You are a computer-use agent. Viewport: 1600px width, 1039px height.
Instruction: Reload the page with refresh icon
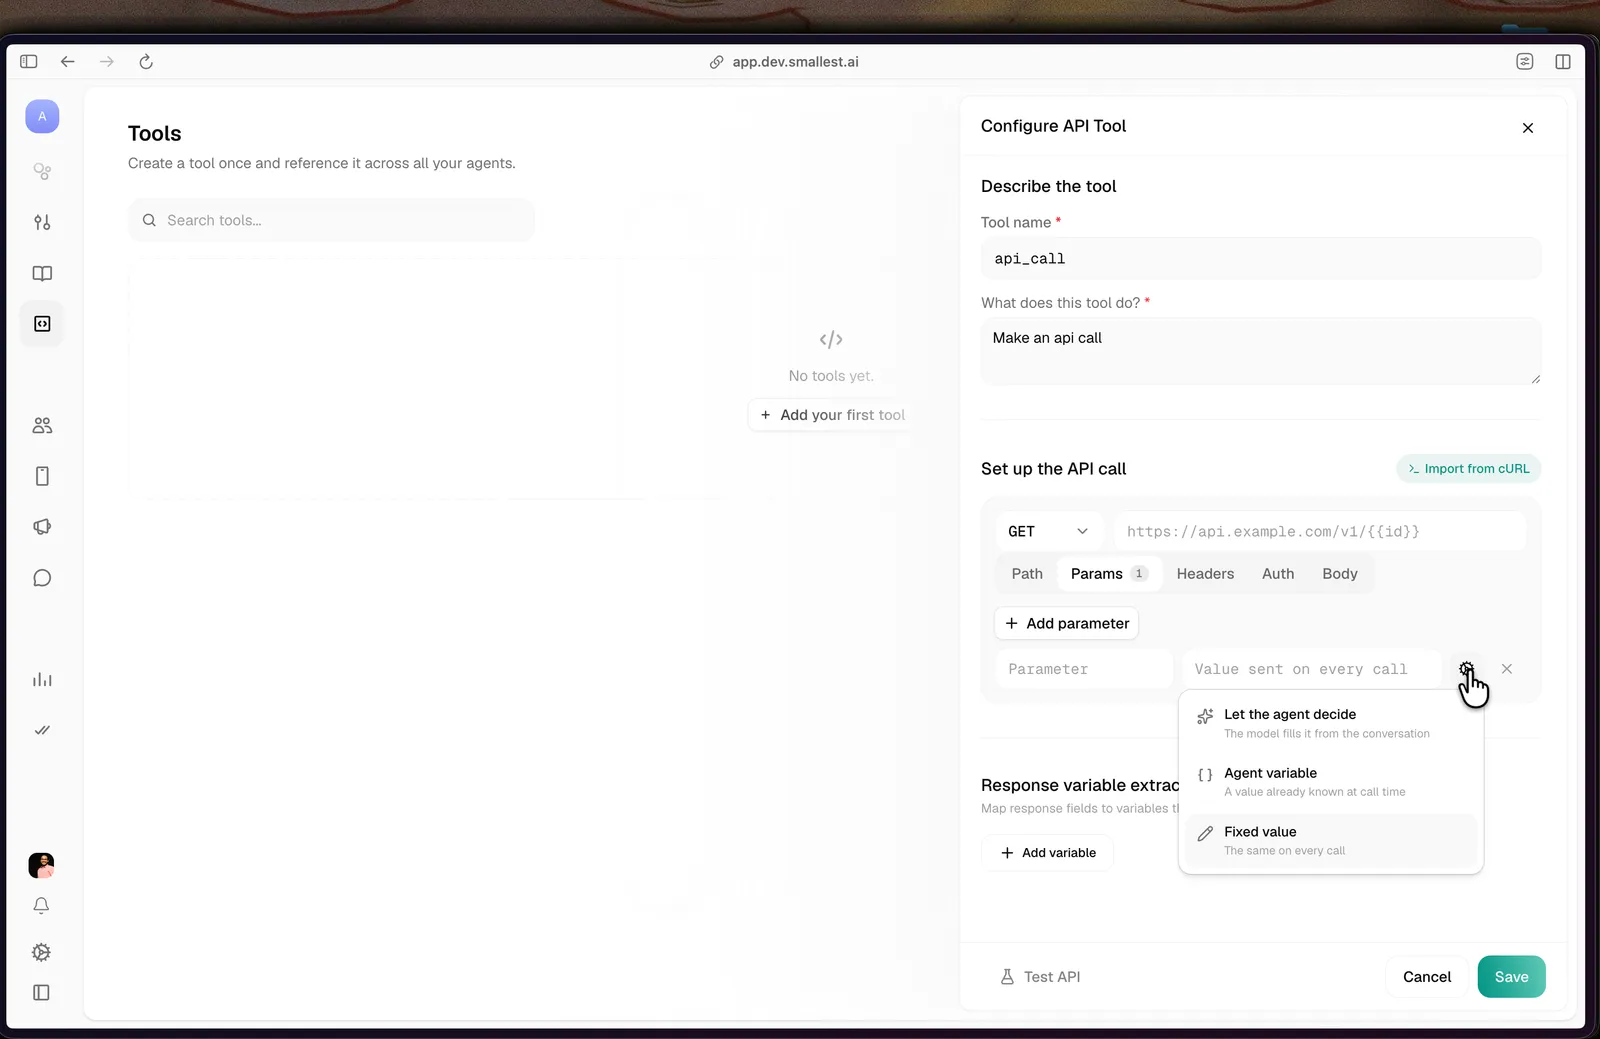tap(146, 61)
